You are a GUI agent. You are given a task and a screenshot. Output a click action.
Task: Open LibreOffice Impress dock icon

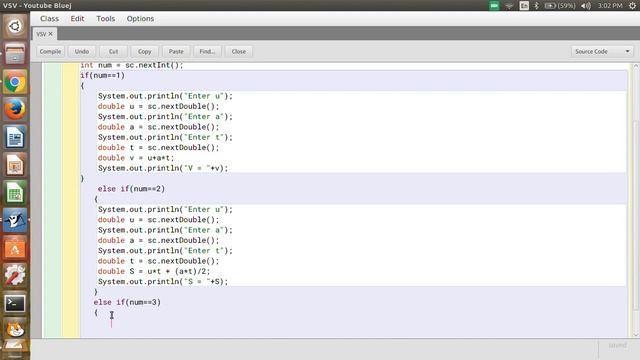click(15, 165)
